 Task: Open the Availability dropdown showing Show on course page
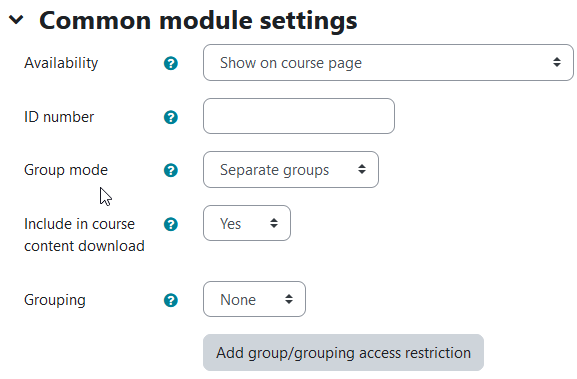[x=388, y=63]
